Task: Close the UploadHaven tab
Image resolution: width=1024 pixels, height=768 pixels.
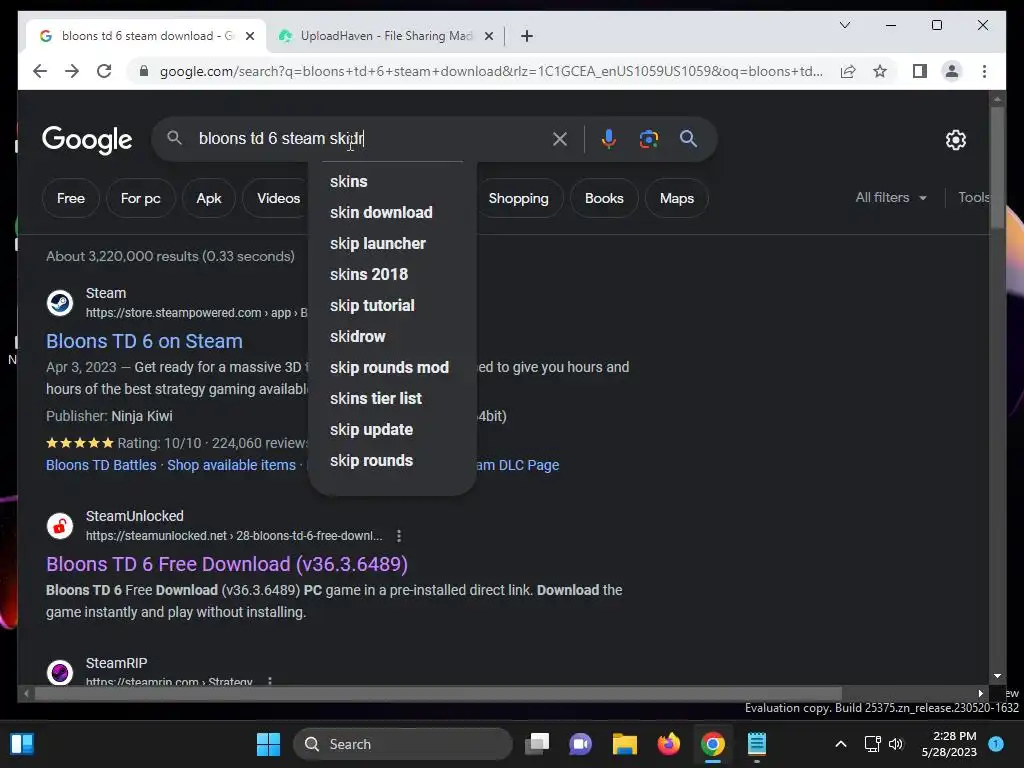Action: click(488, 36)
